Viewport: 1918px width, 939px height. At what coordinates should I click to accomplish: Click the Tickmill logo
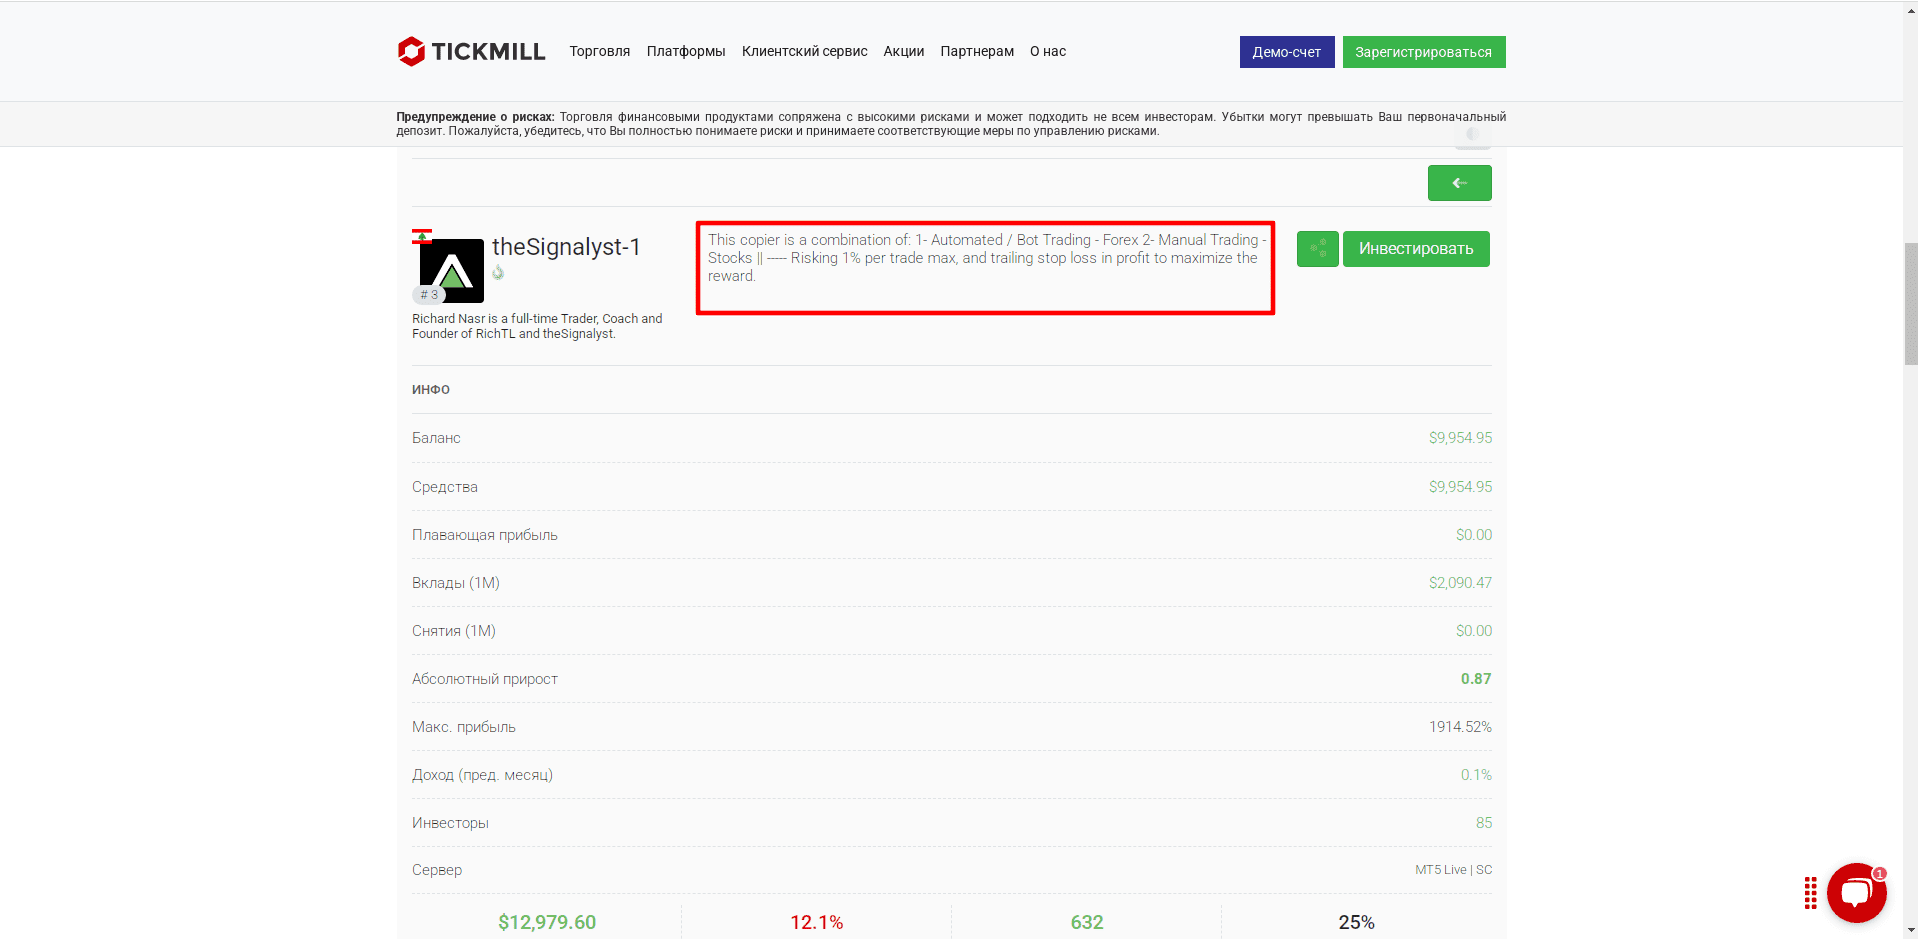point(471,51)
